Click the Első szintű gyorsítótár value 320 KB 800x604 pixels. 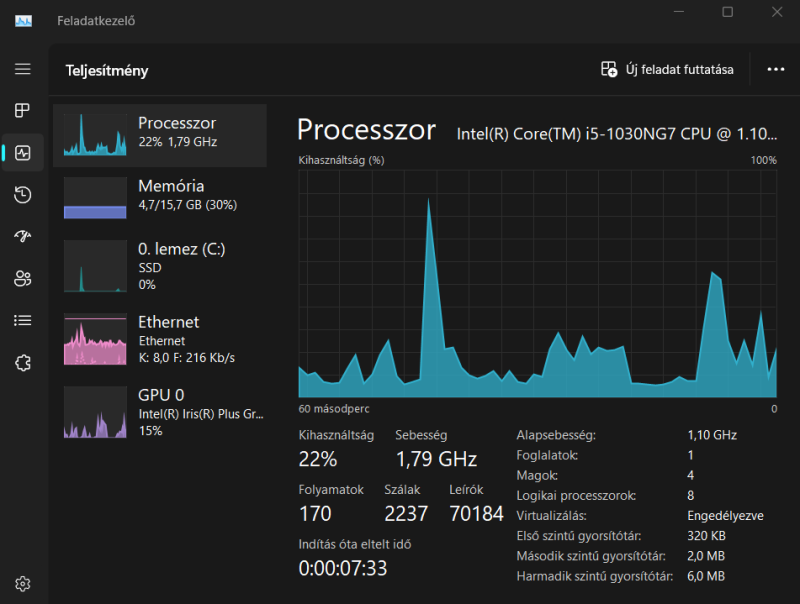(706, 536)
